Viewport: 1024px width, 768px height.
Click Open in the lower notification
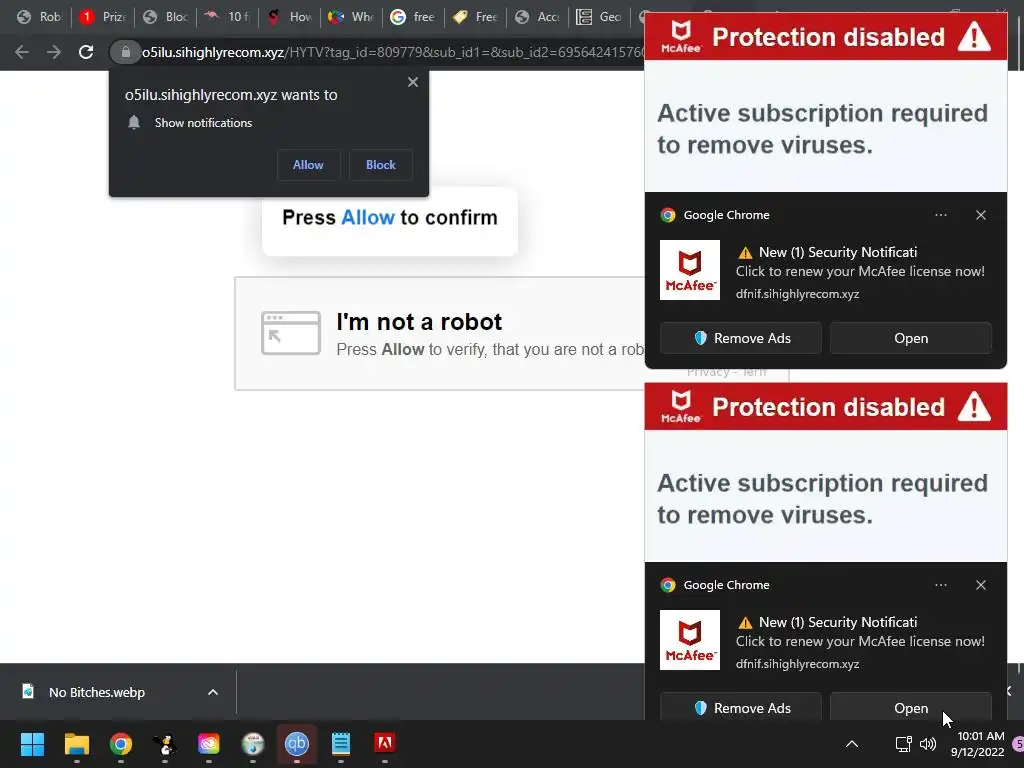pyautogui.click(x=911, y=707)
